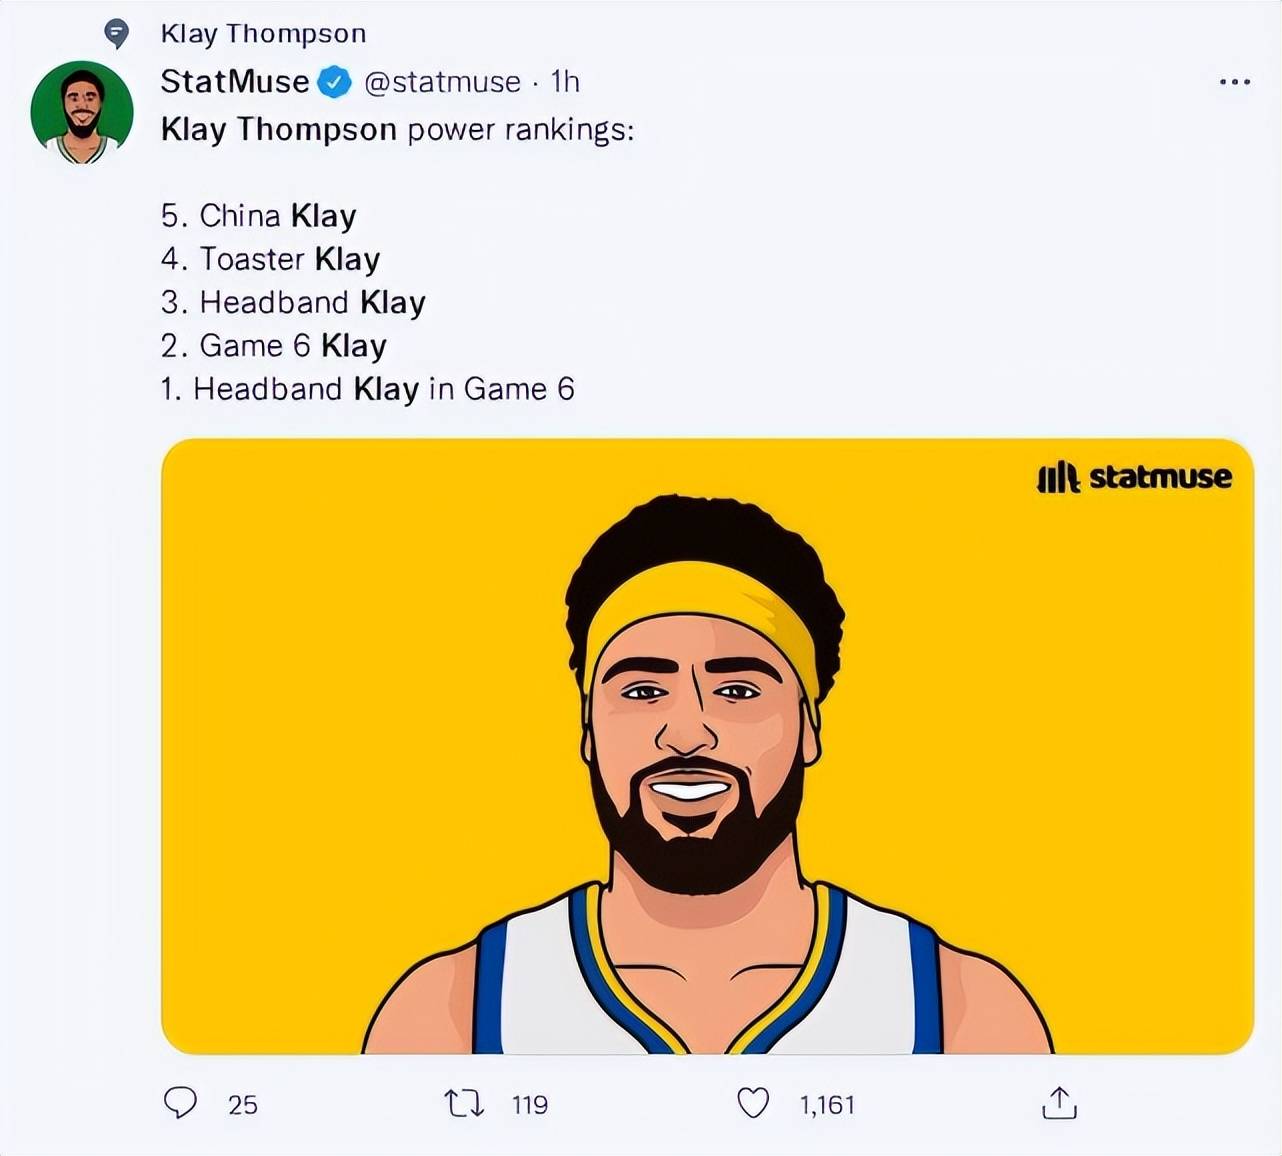This screenshot has height=1156, width=1282.
Task: Like the tweet with the heart icon
Action: pos(753,1103)
